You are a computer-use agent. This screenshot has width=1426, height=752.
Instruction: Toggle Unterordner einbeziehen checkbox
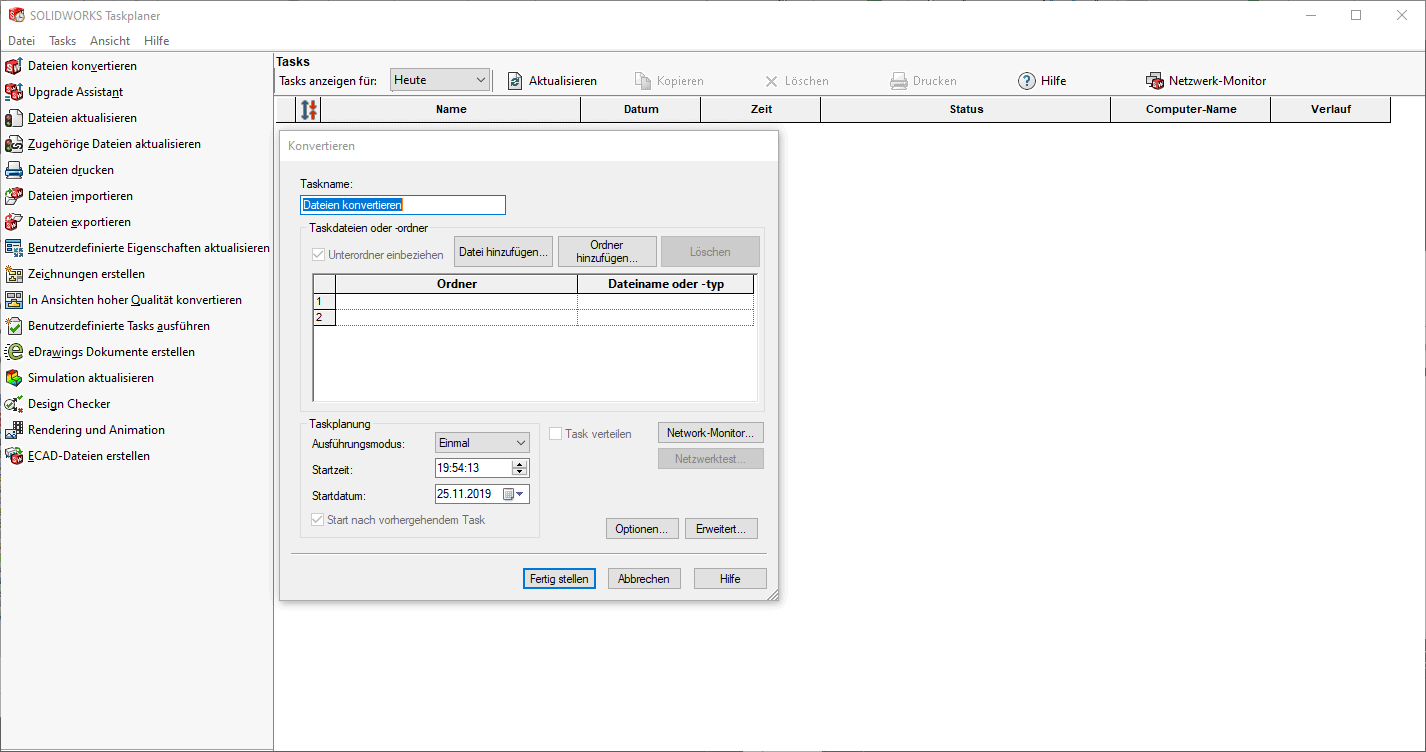click(319, 255)
